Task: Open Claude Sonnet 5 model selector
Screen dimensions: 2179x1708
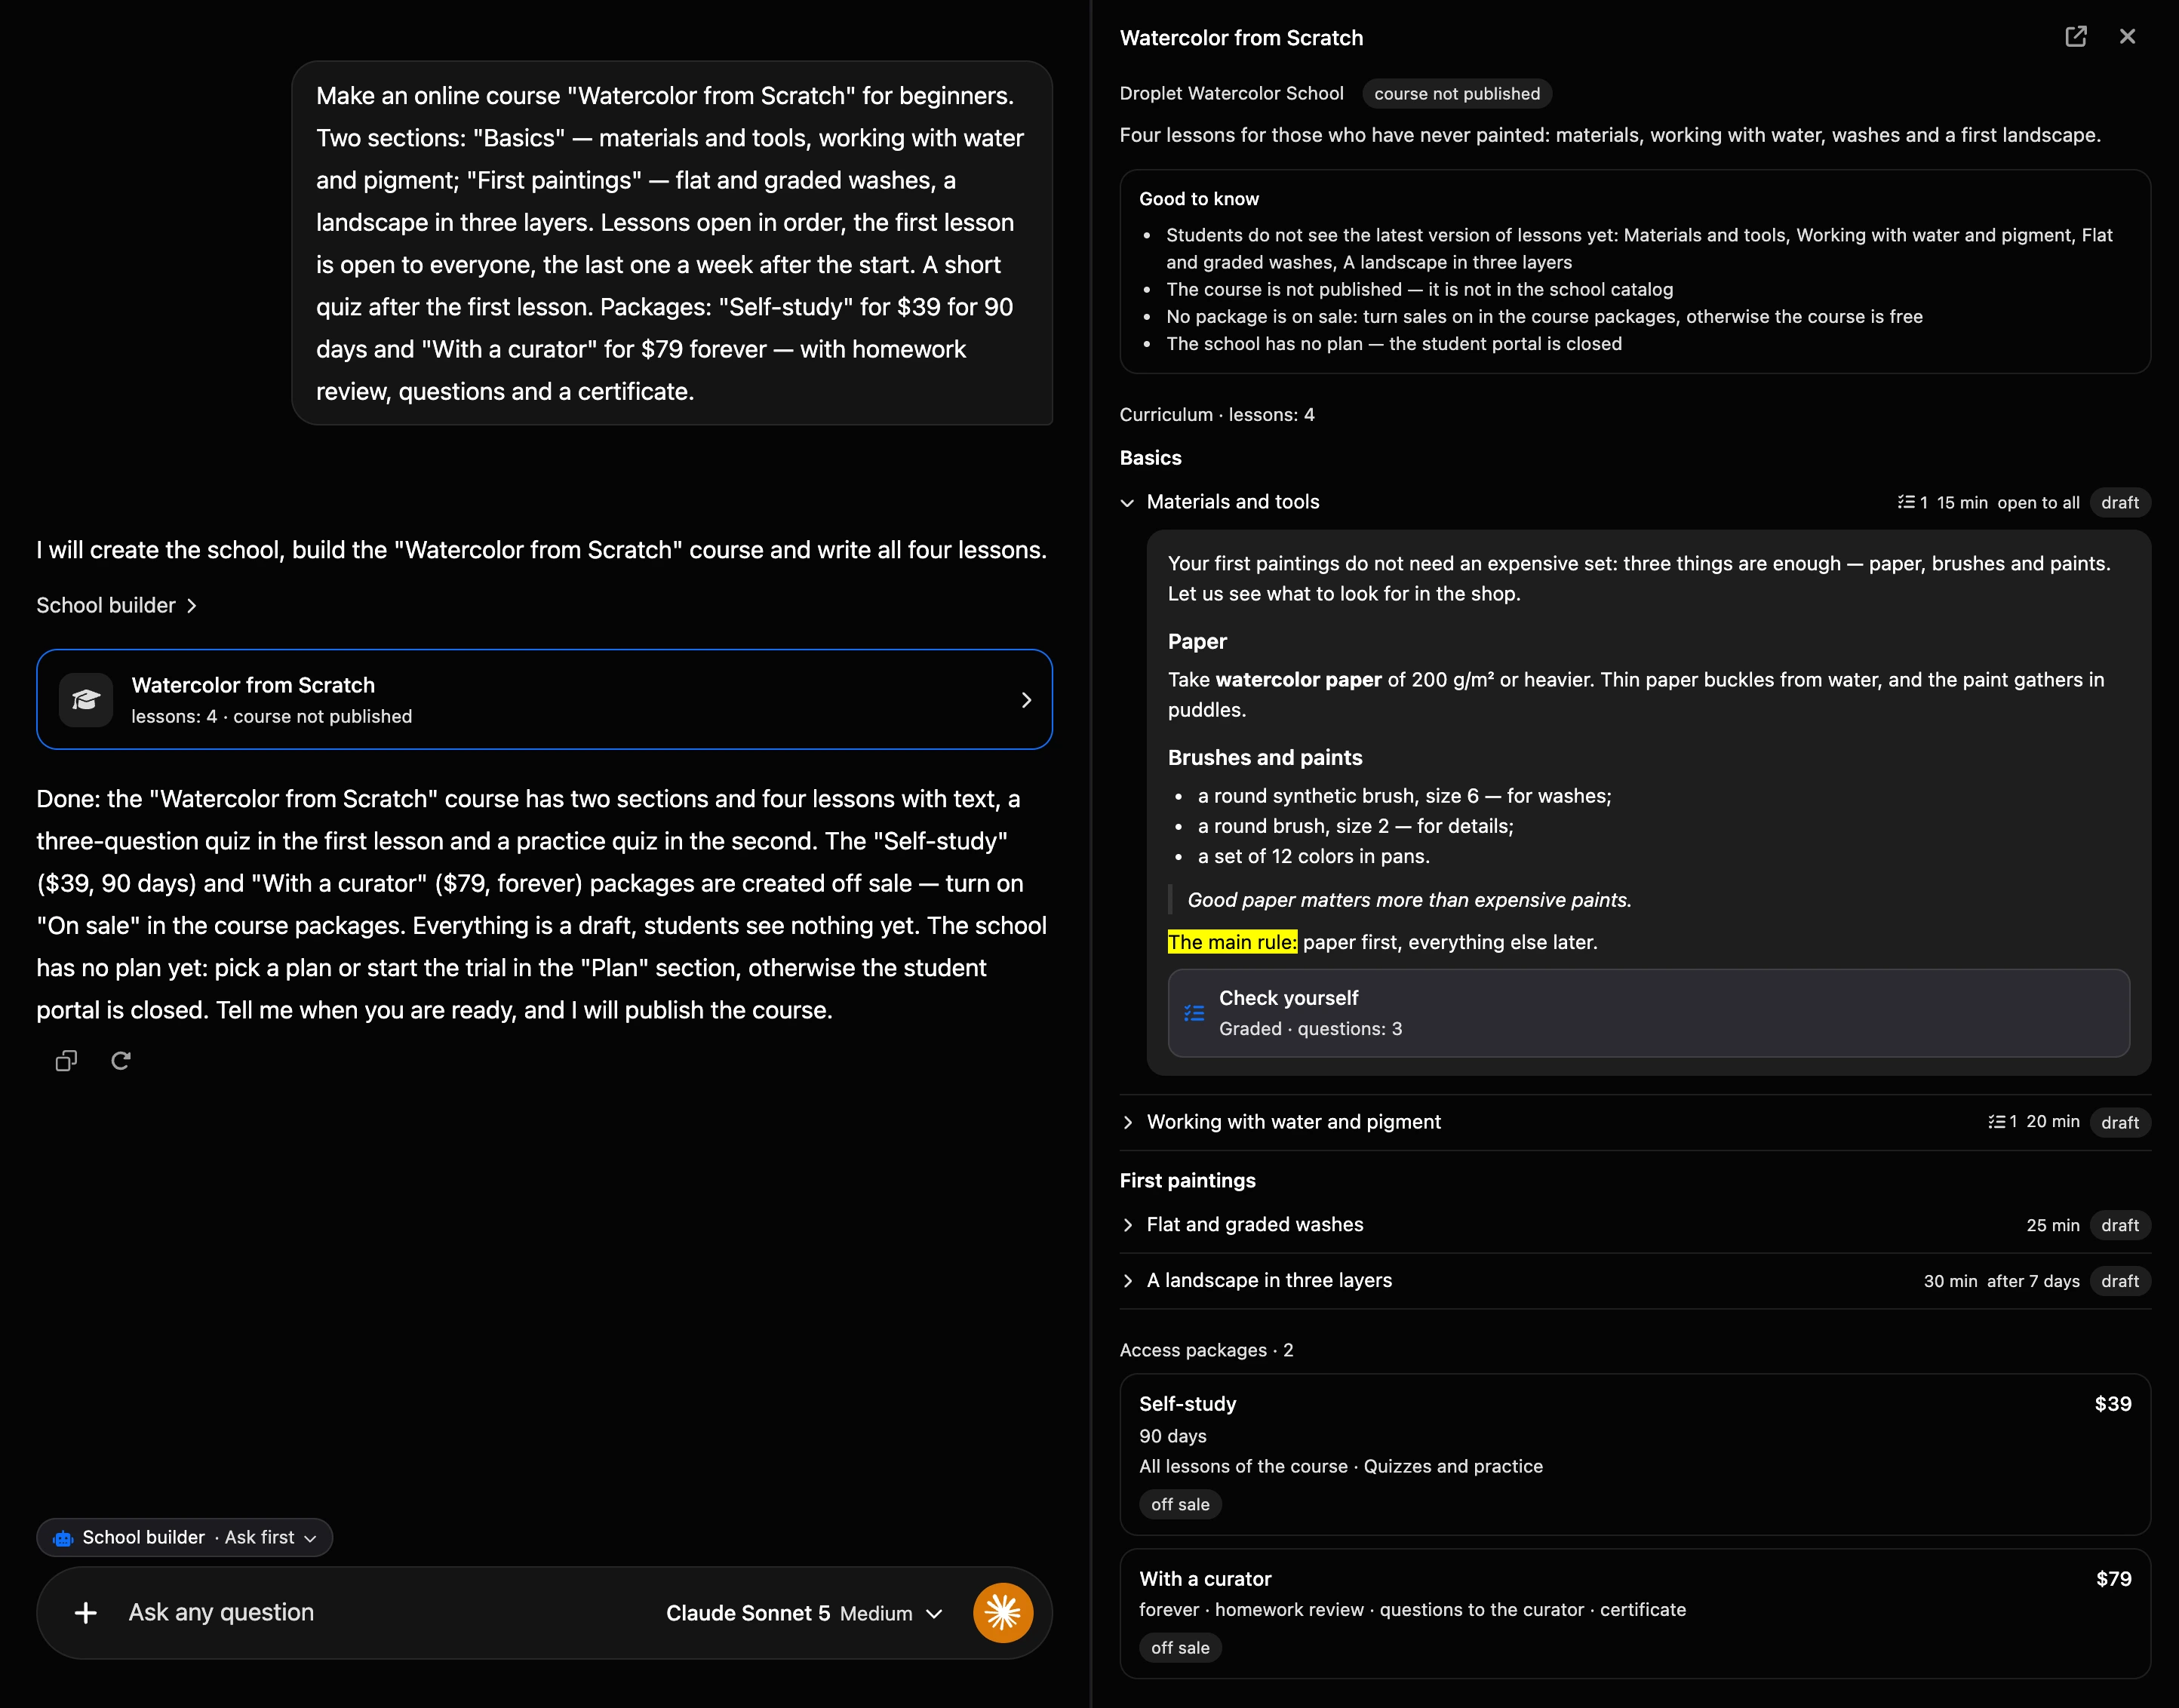Action: tap(804, 1614)
